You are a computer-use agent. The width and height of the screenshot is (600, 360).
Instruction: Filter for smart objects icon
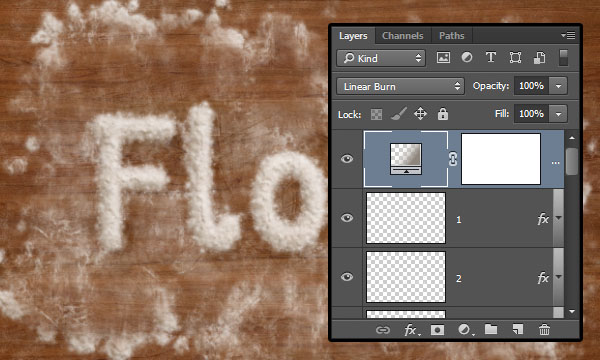(539, 58)
